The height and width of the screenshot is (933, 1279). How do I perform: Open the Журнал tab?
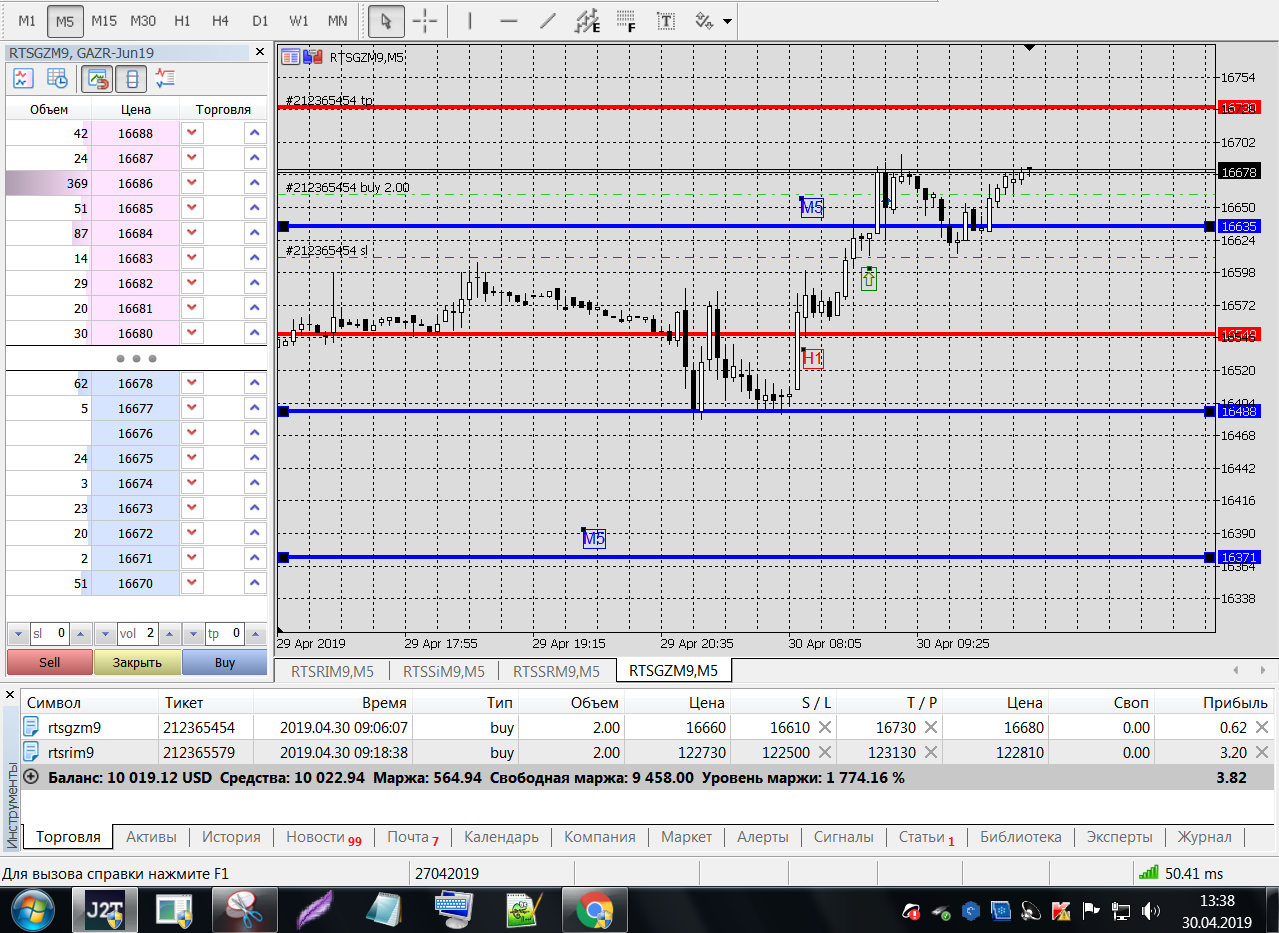tap(1204, 837)
